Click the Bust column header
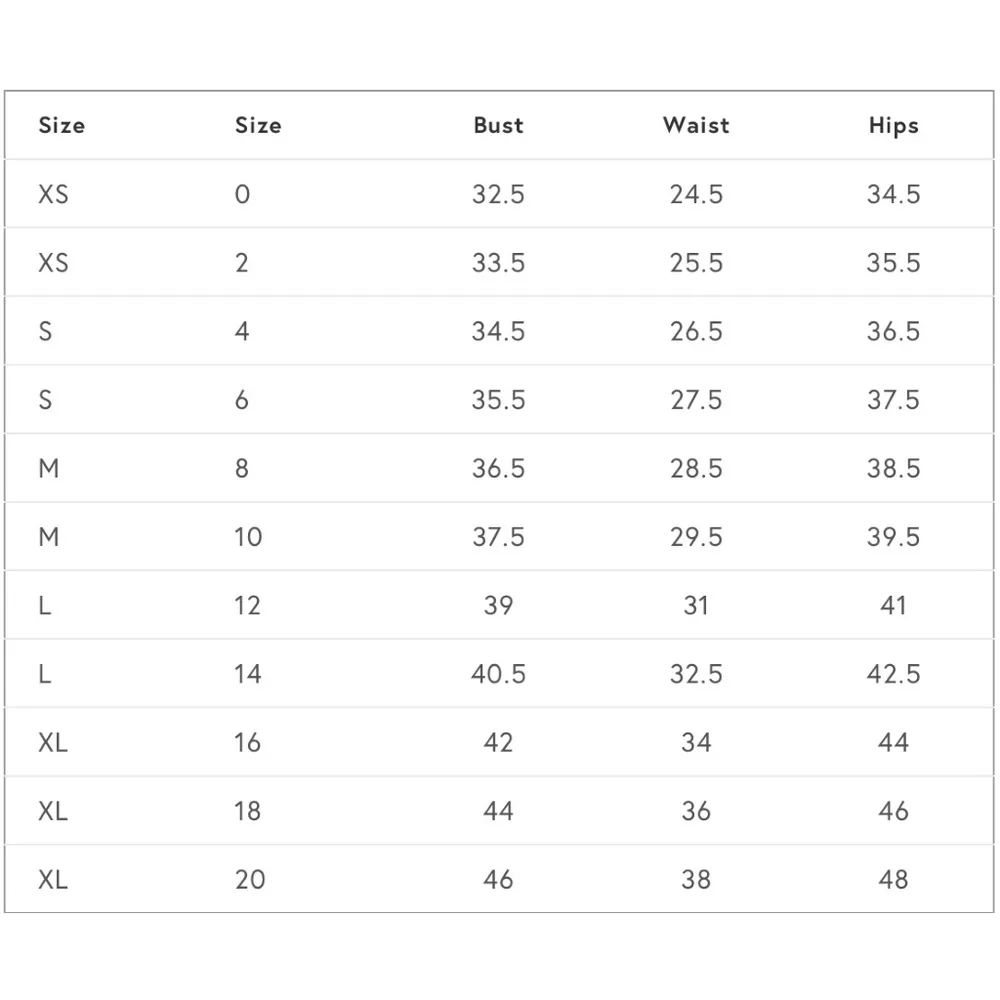This screenshot has width=1000, height=1000. pyautogui.click(x=498, y=126)
